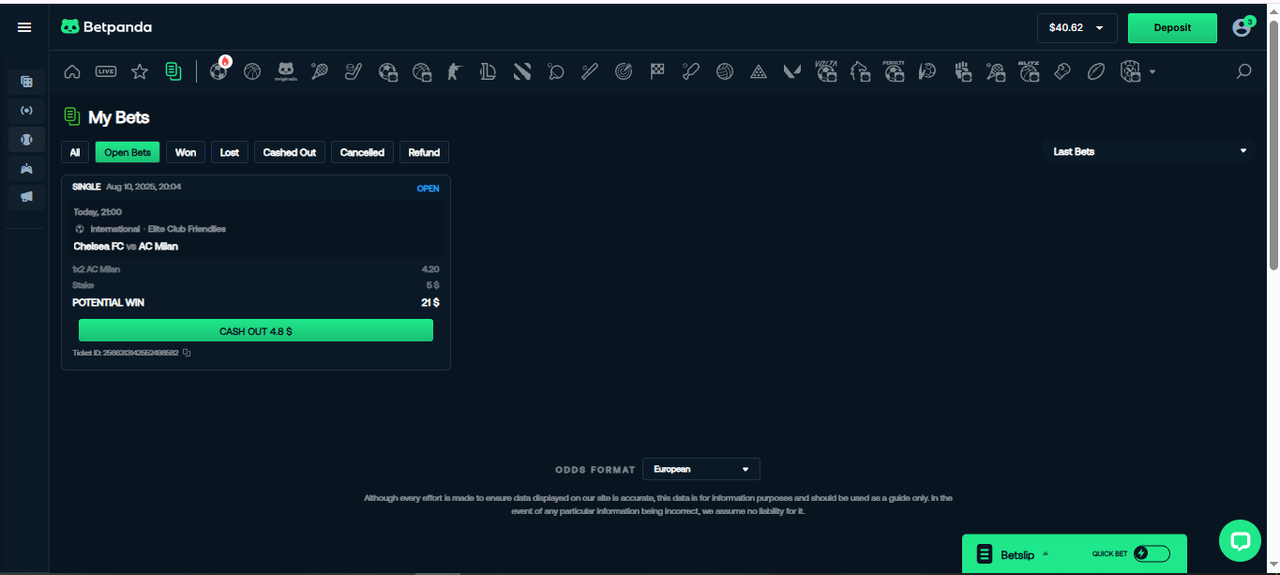Open the Last Bets sort dropdown
Viewport: 1280px width, 575px height.
click(x=1148, y=151)
